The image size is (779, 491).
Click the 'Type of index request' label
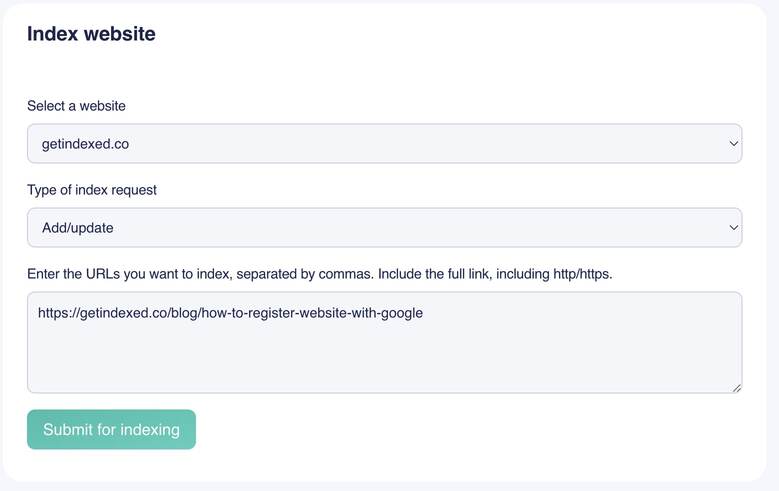92,190
